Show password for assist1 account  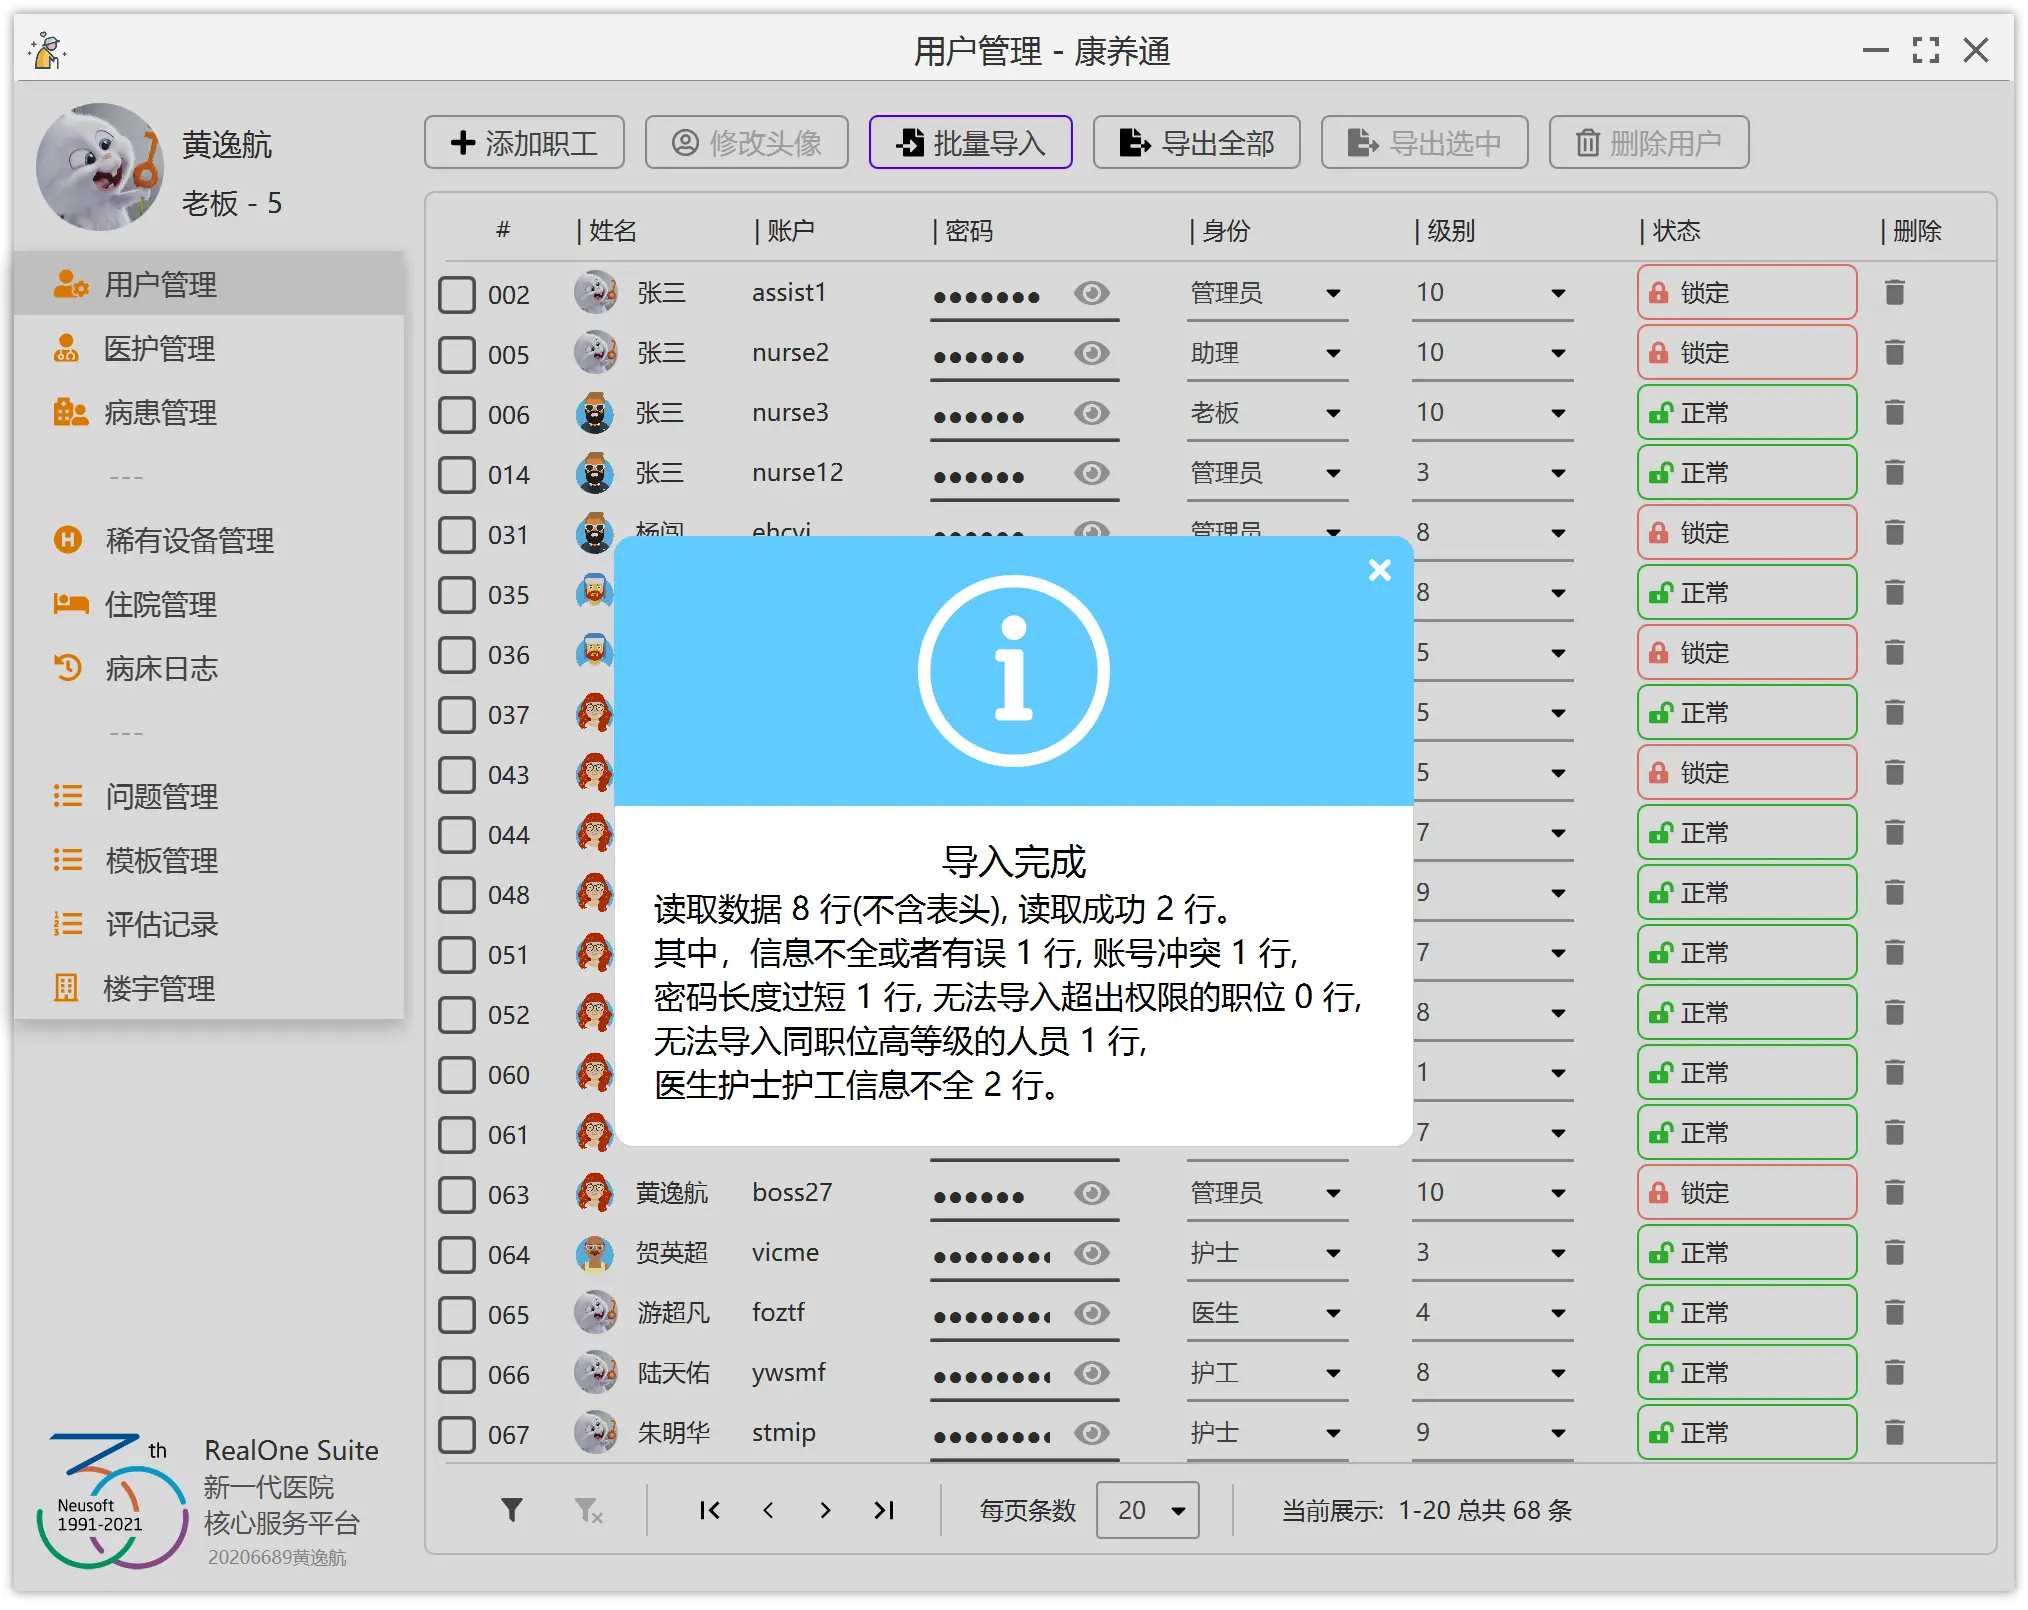point(1091,293)
